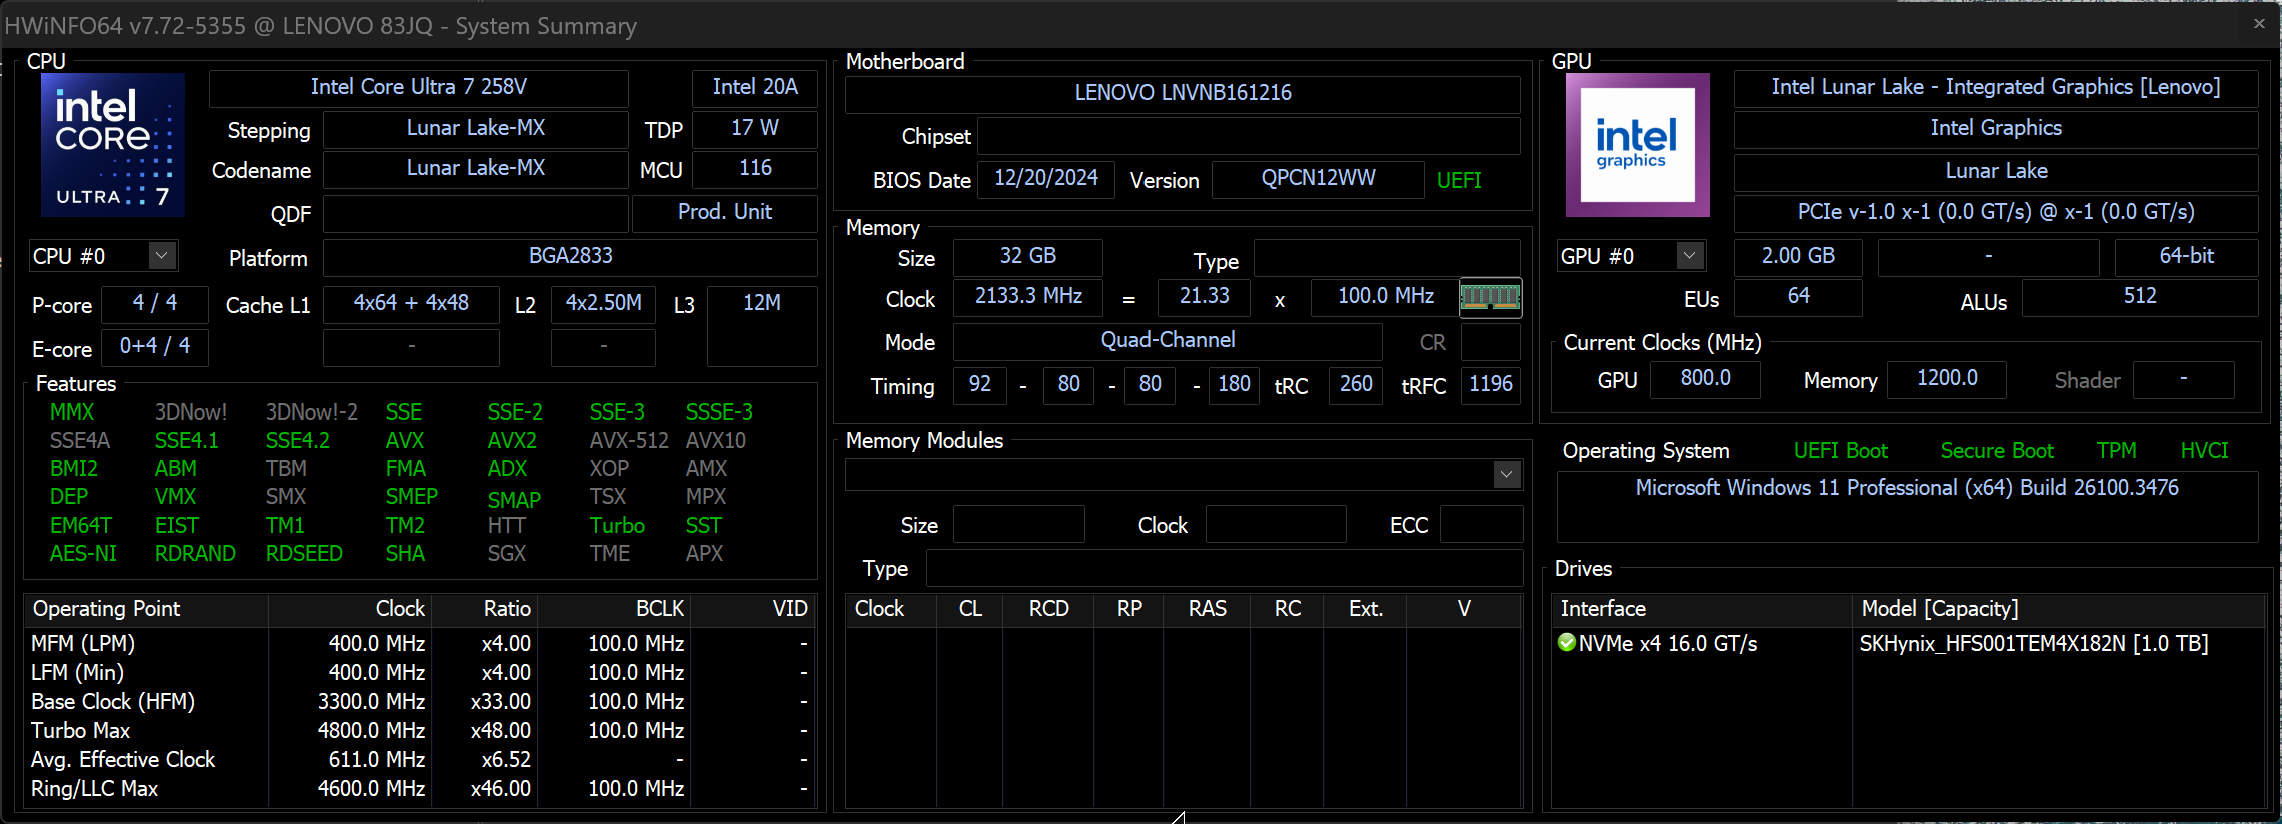Expand the Memory Modules dropdown list

click(1507, 475)
